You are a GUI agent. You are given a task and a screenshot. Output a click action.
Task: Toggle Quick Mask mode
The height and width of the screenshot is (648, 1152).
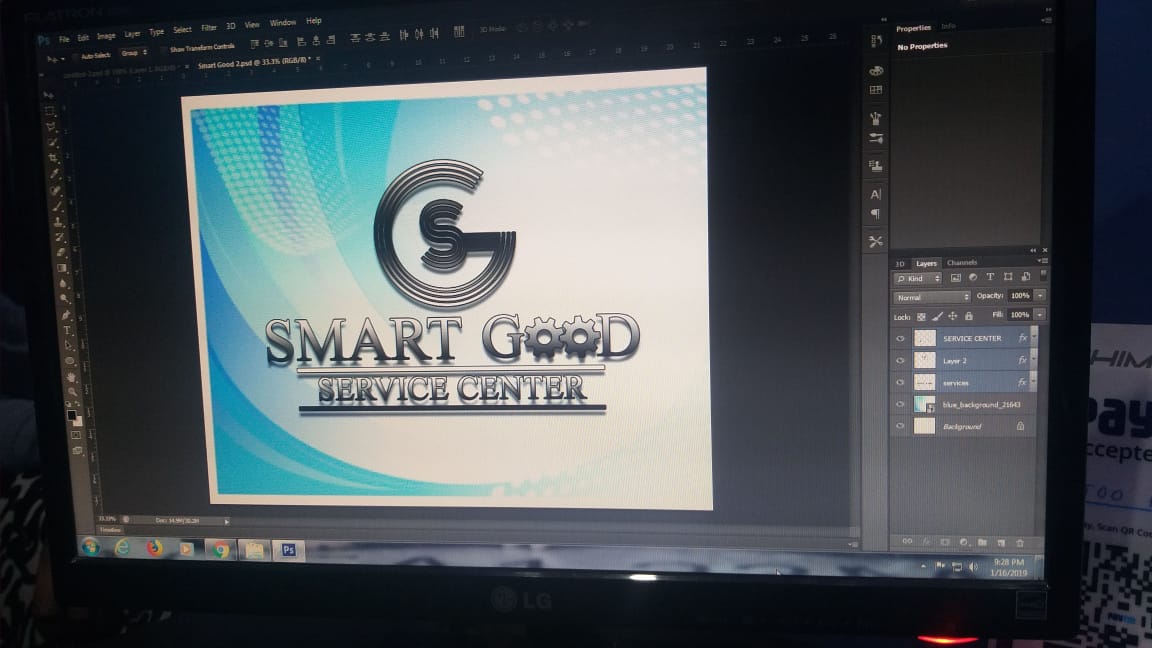coord(76,435)
